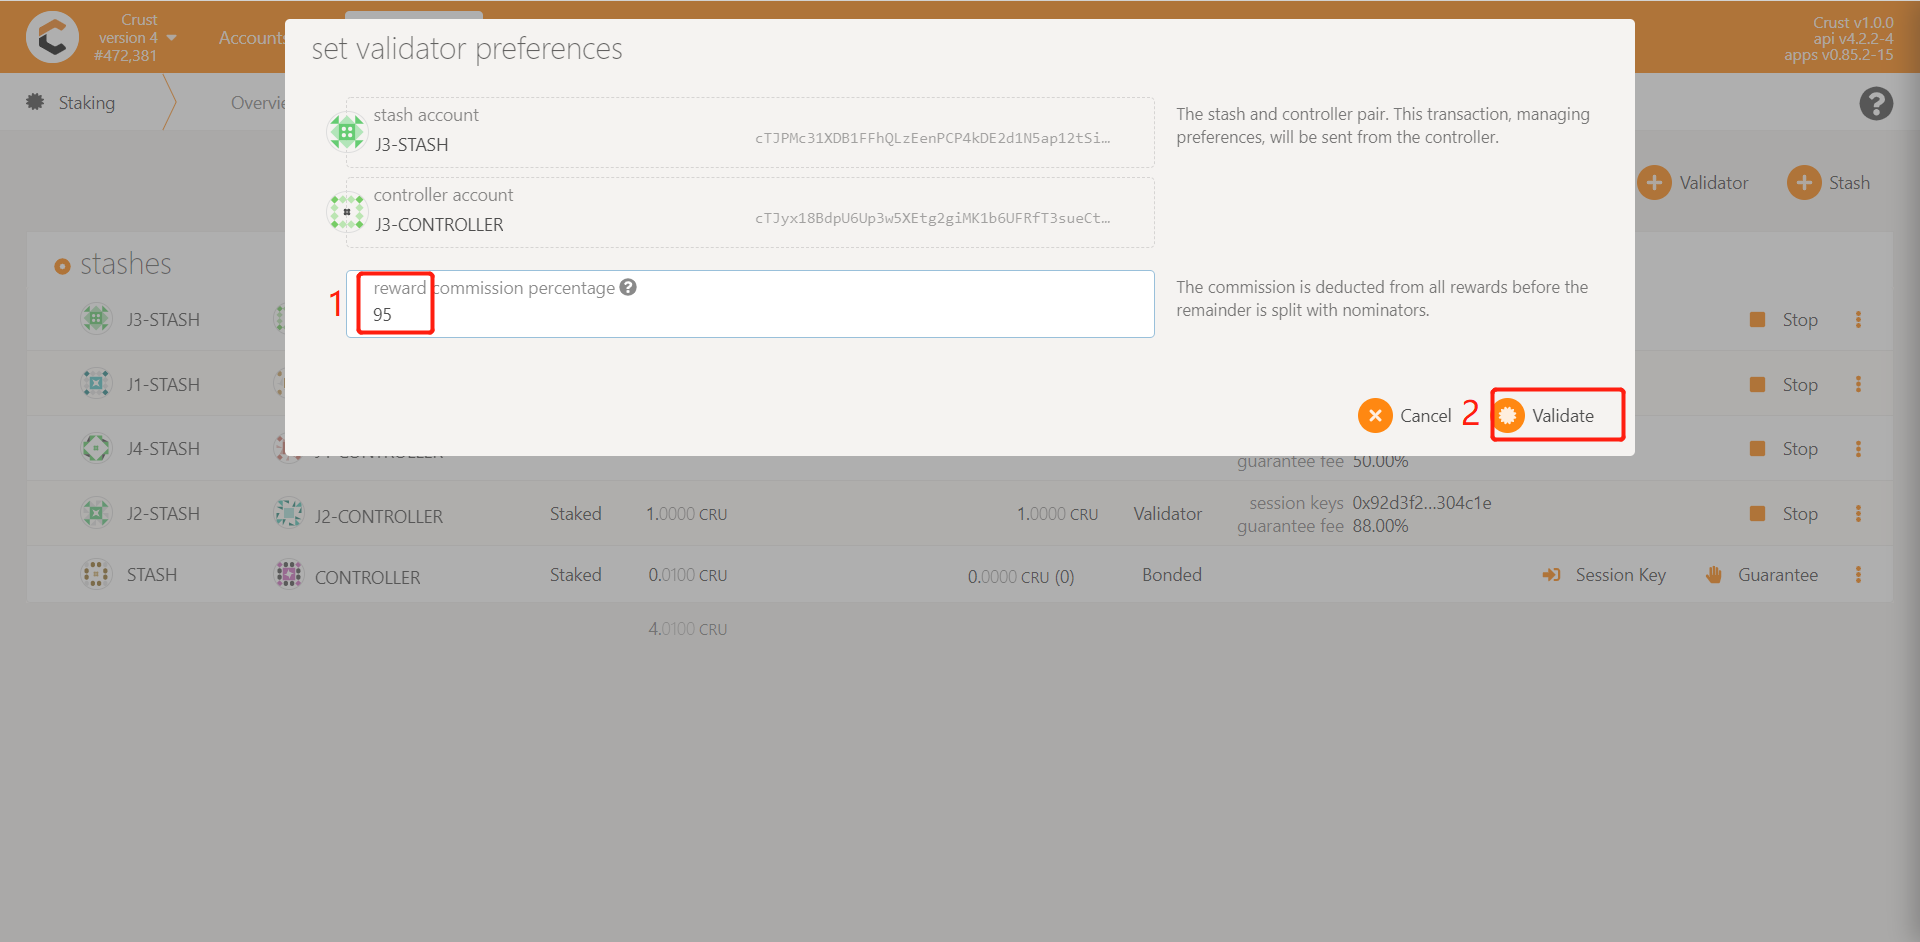The width and height of the screenshot is (1920, 942).
Task: Click the CONTROLLER account identicon
Action: (289, 574)
